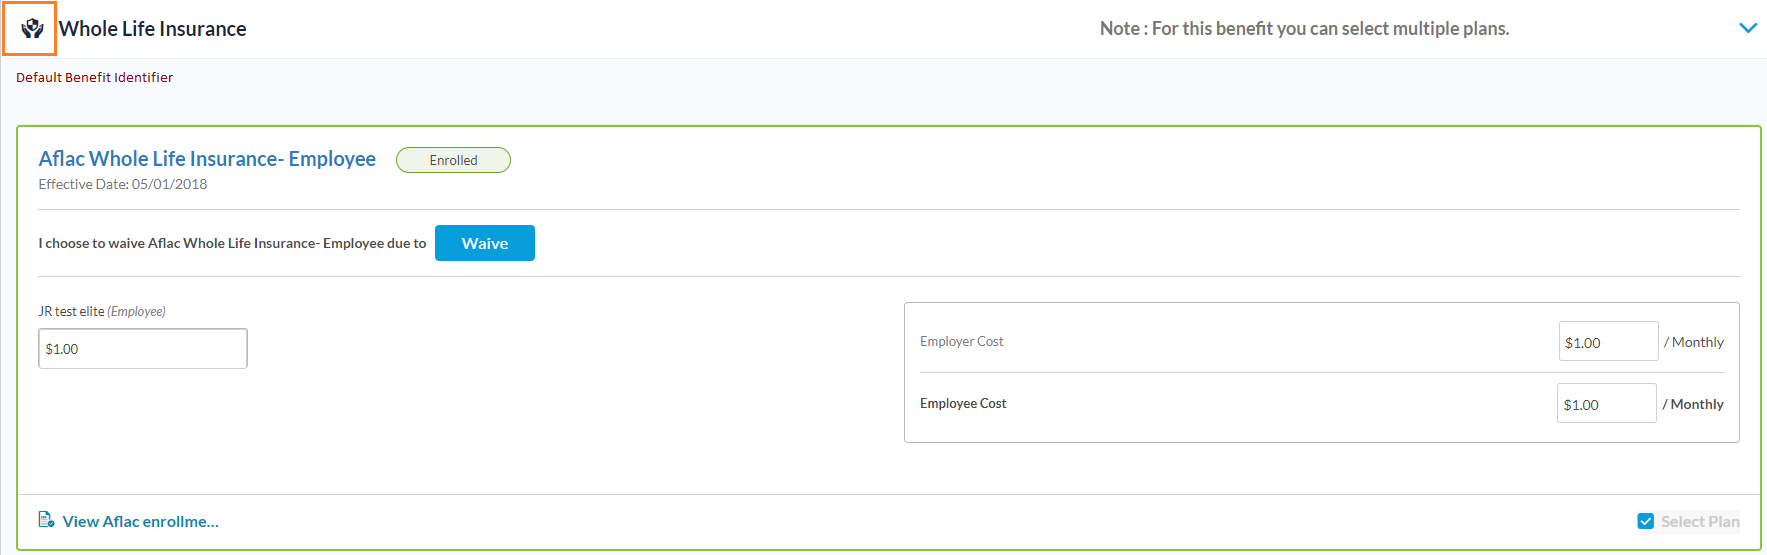Toggle the Select Plan checkbox
The height and width of the screenshot is (555, 1767).
pyautogui.click(x=1645, y=521)
